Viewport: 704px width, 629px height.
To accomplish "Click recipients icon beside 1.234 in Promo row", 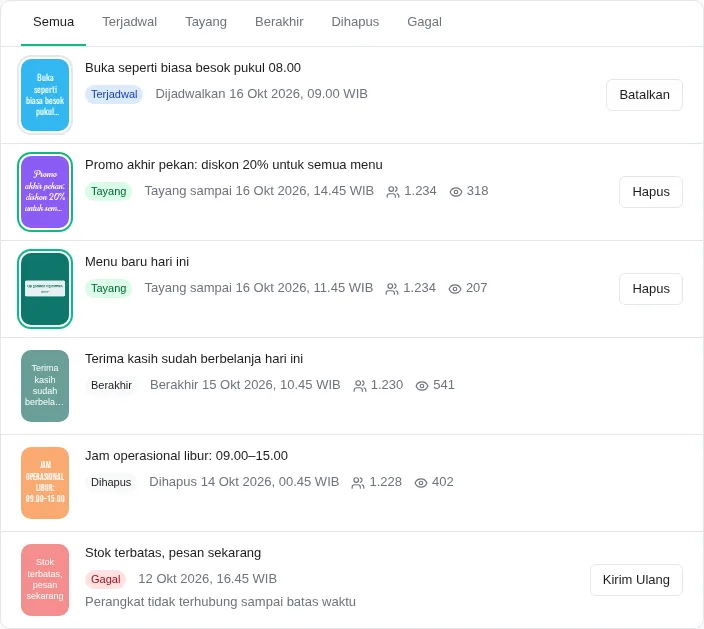I will coord(393,192).
